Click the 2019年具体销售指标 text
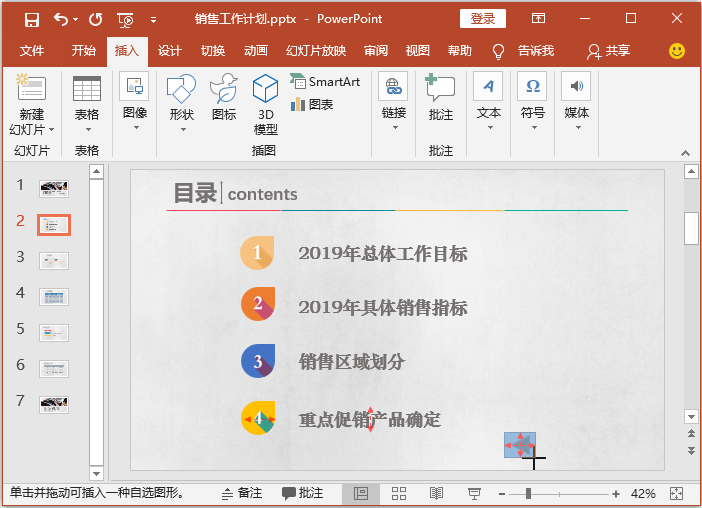The image size is (702, 508). click(383, 307)
